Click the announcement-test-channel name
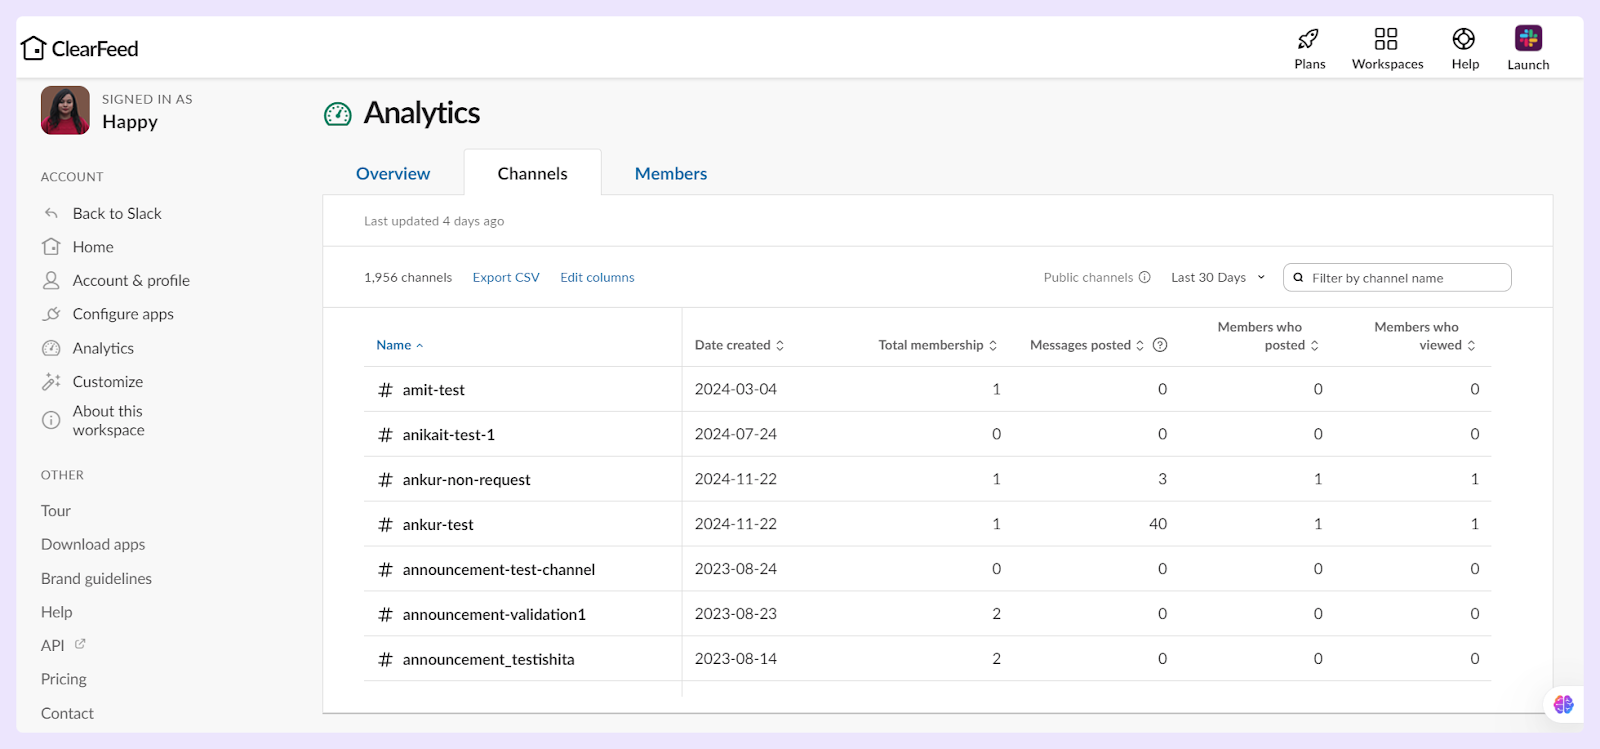The height and width of the screenshot is (749, 1600). [x=498, y=570]
